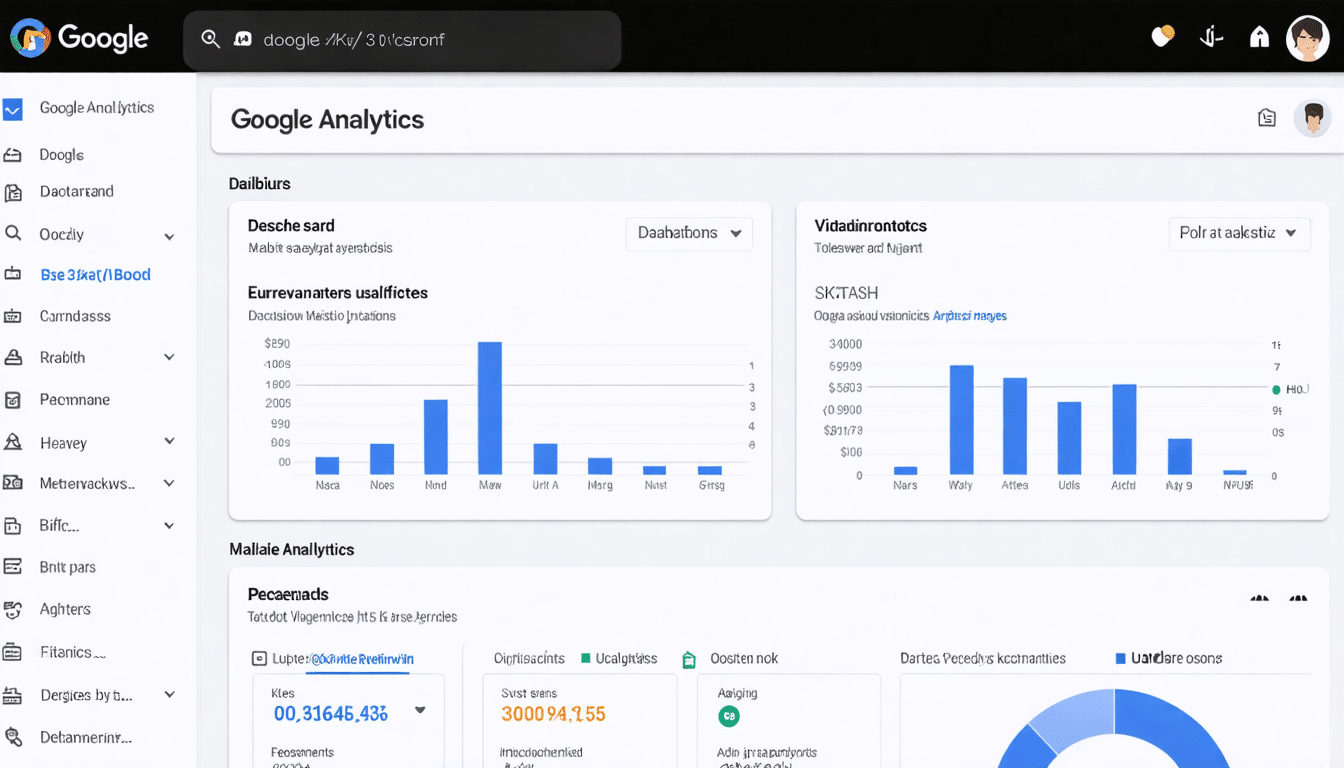Open dropdown arrow next to 00,31645,436 value
1344x768 pixels.
pyautogui.click(x=420, y=711)
